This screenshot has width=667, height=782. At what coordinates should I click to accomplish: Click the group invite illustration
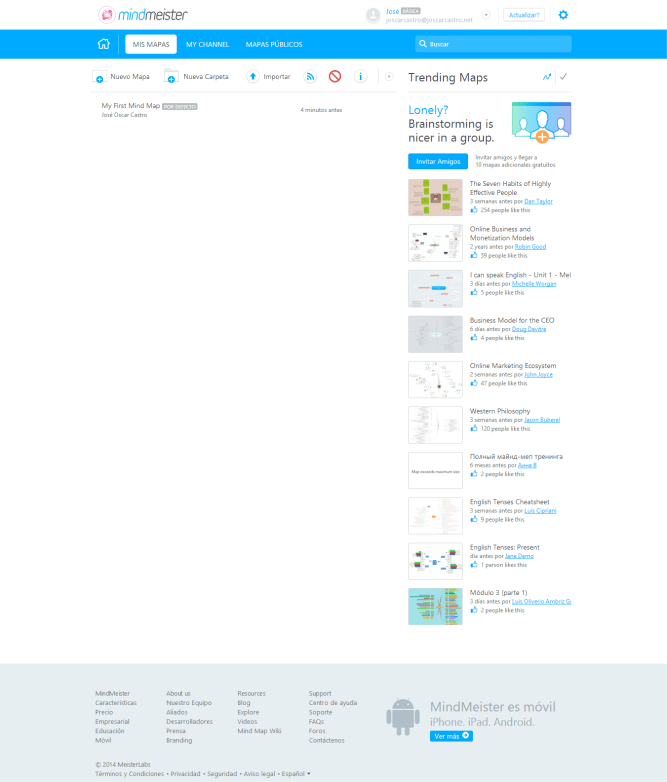[x=541, y=122]
